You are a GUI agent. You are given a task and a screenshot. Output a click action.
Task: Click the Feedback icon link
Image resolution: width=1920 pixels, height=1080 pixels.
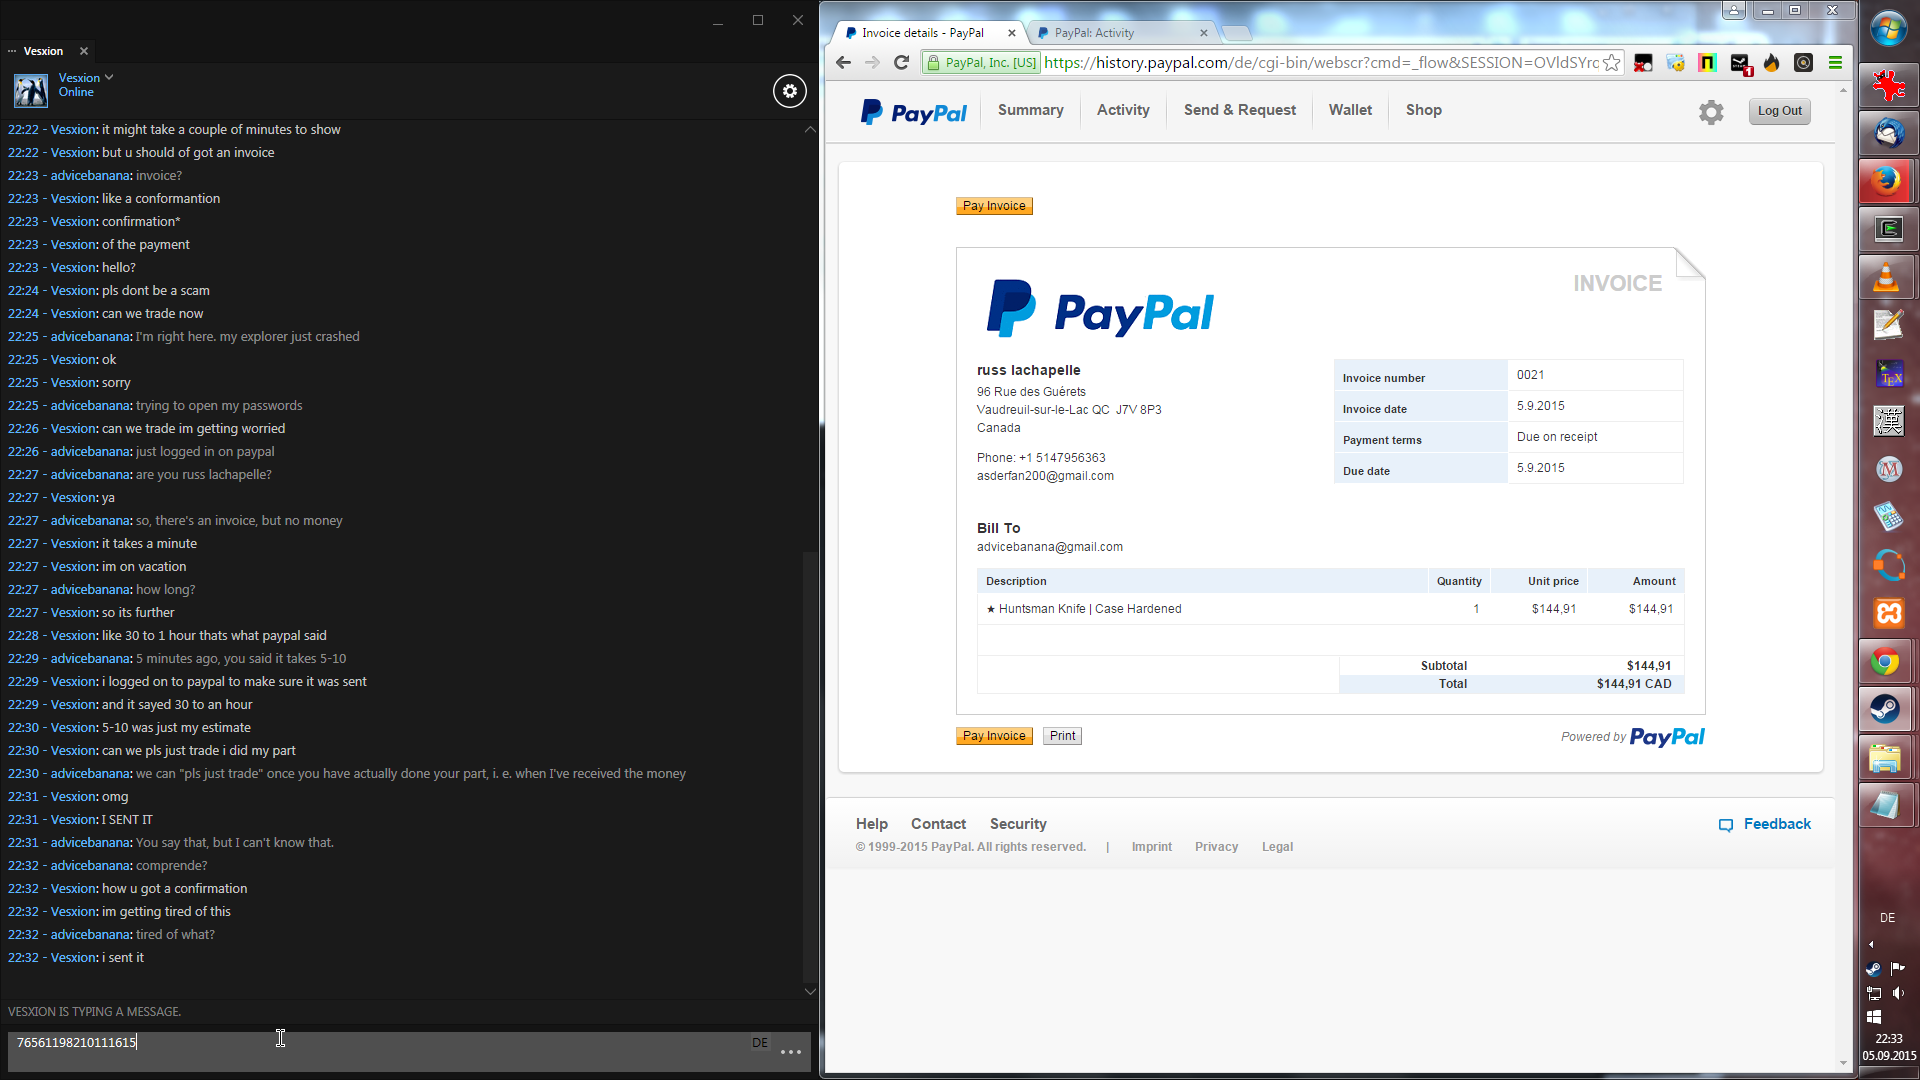point(1726,825)
